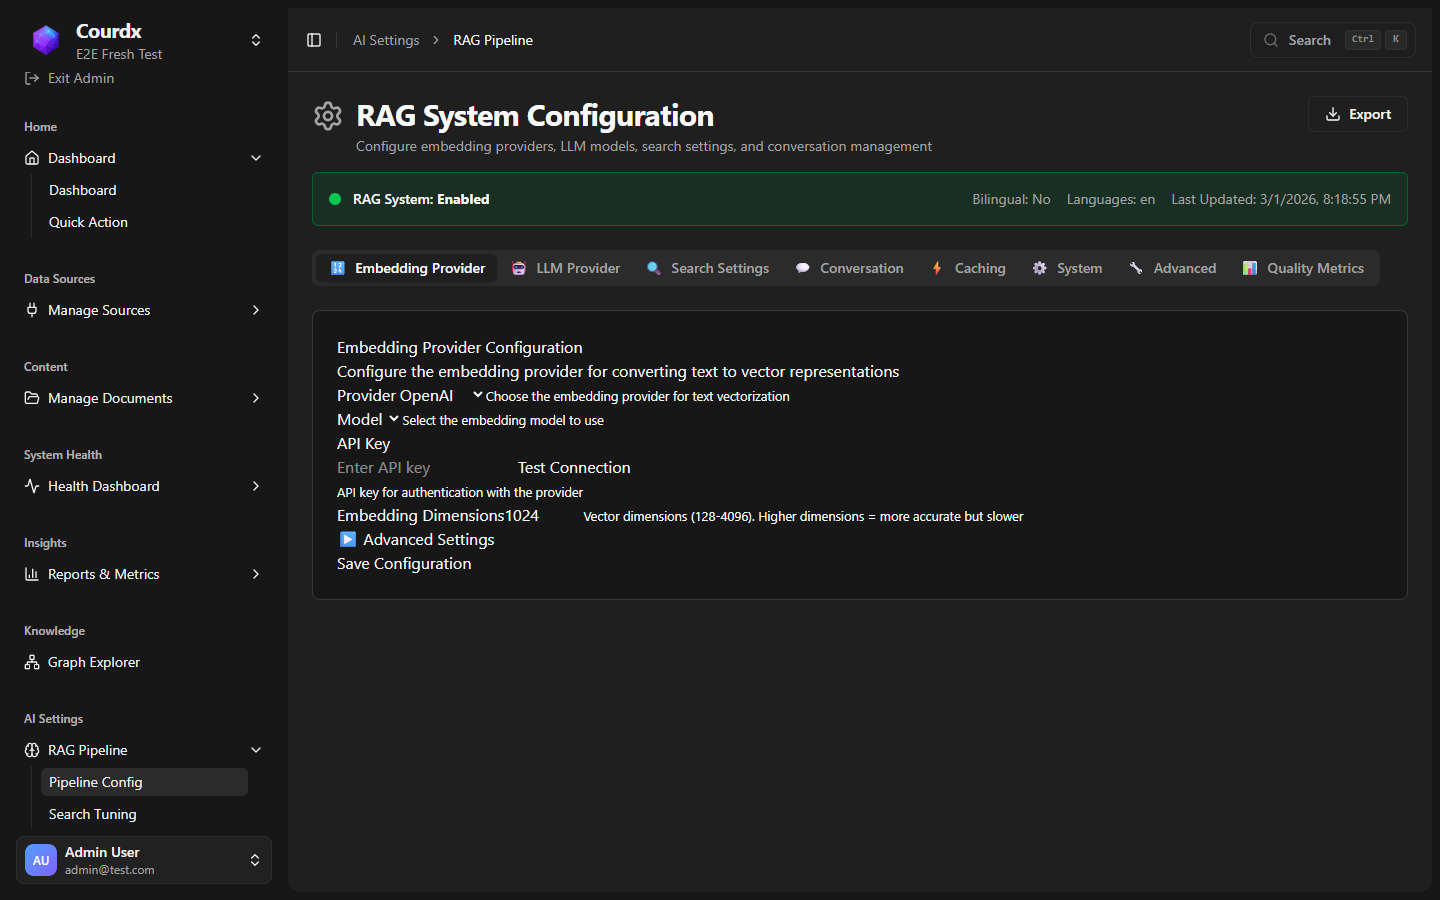This screenshot has width=1440, height=900.
Task: Switch to the Quality Metrics tab
Action: pos(1303,268)
